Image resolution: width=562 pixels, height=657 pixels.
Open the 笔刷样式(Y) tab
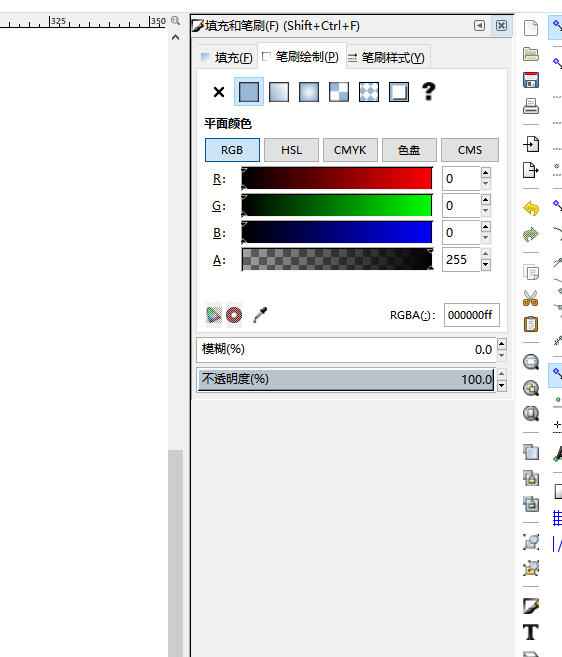388,57
